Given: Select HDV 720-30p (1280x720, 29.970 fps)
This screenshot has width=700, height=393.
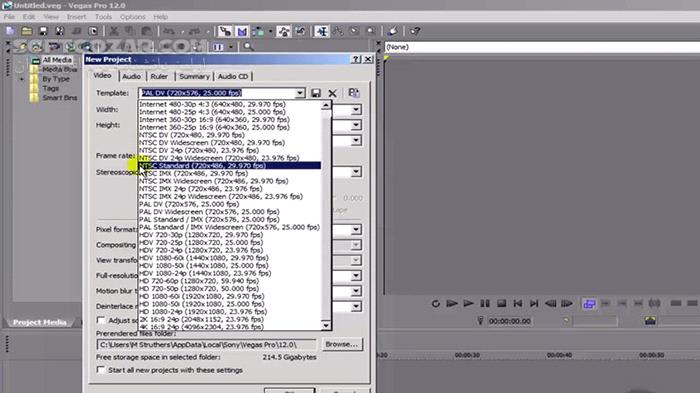Looking at the screenshot, I should 229,235.
